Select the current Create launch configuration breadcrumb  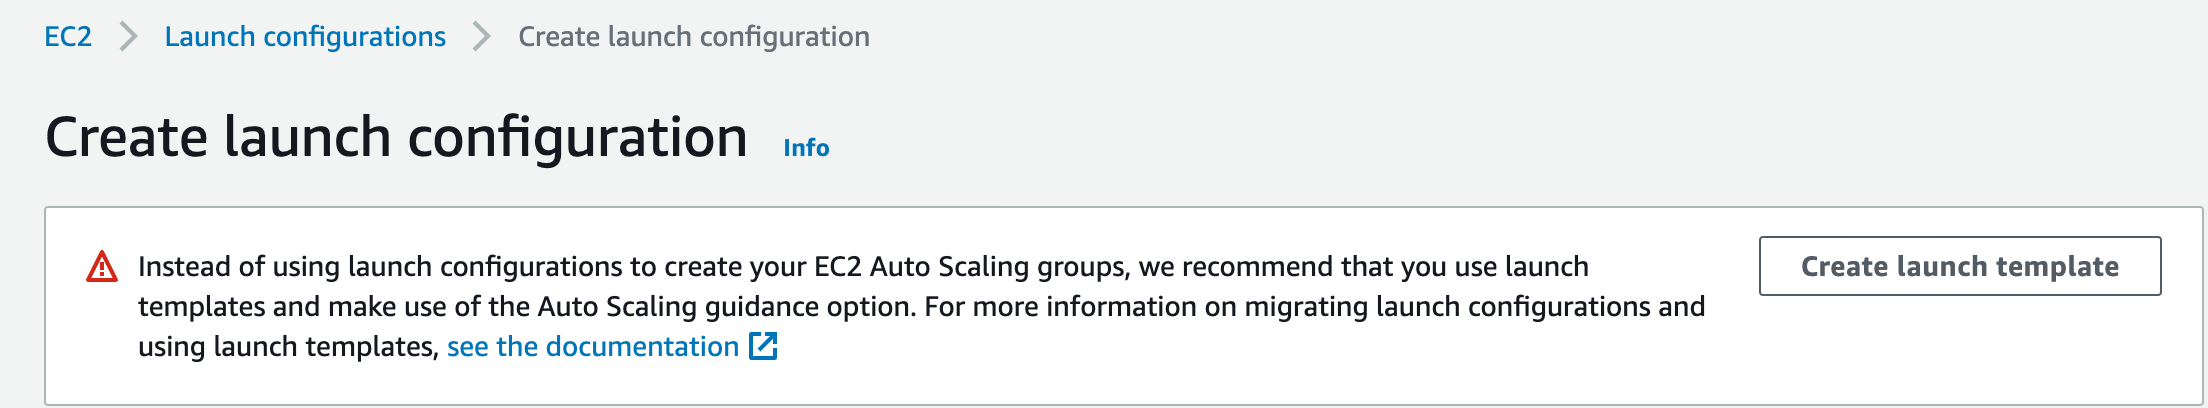(x=694, y=37)
